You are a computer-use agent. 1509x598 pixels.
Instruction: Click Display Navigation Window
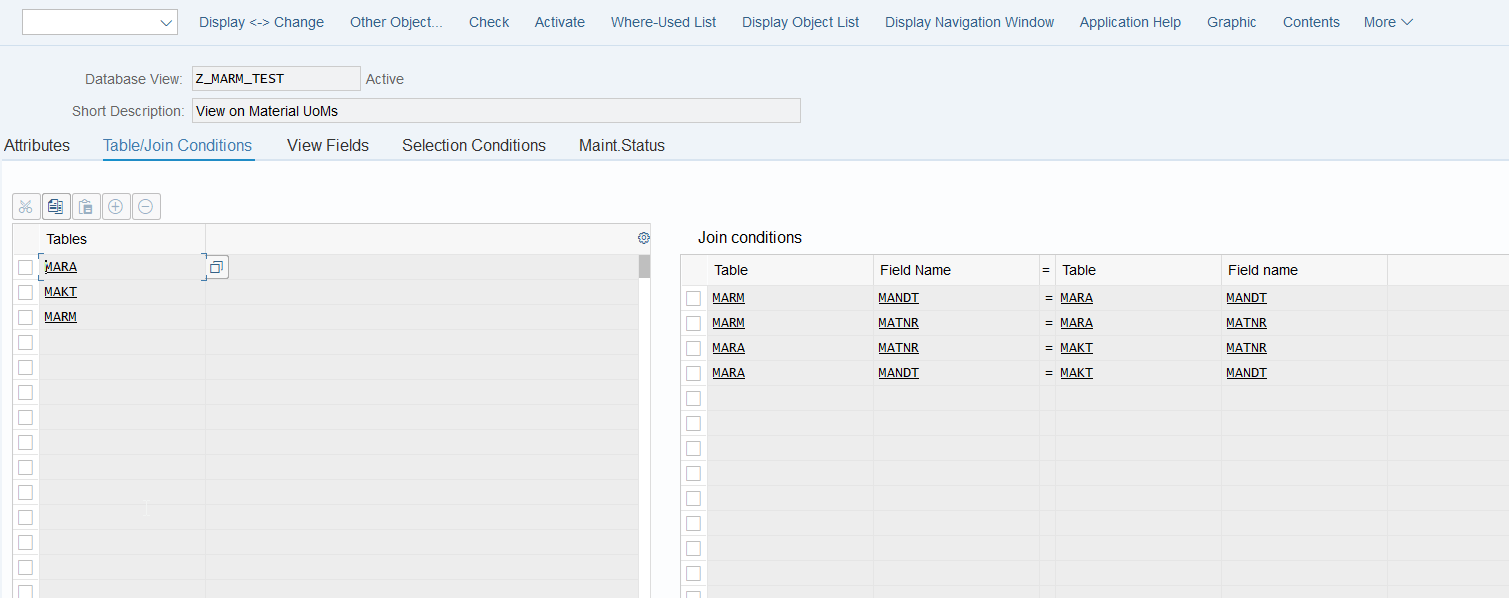[969, 22]
